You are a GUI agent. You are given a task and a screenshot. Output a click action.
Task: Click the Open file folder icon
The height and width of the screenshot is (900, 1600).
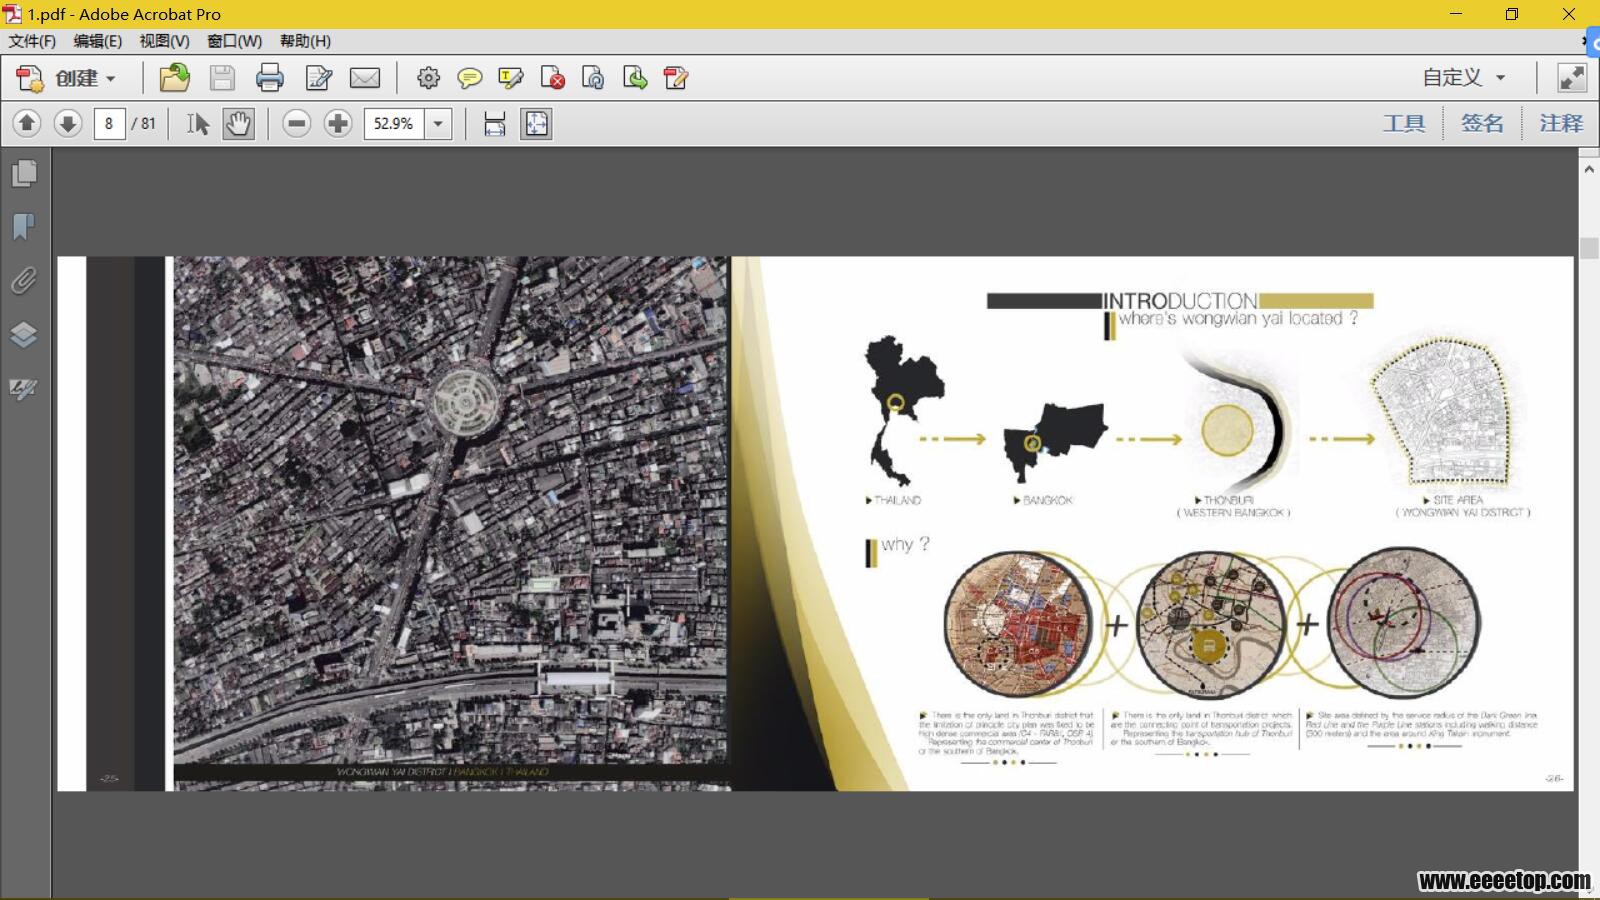[174, 78]
